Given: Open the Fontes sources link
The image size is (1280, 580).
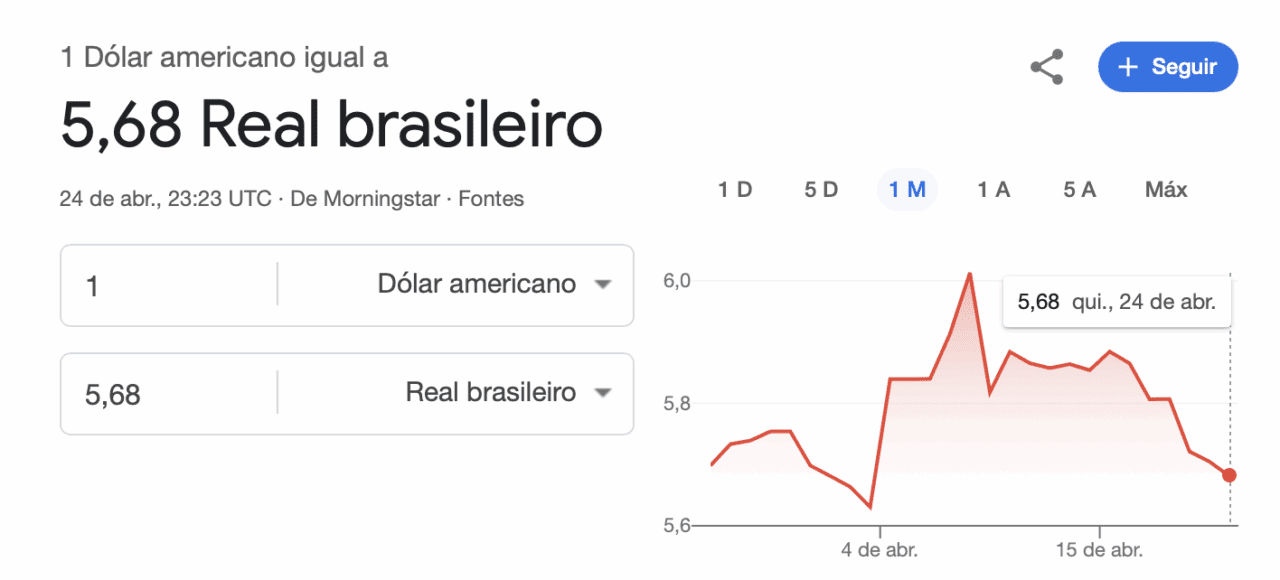Looking at the screenshot, I should point(491,199).
